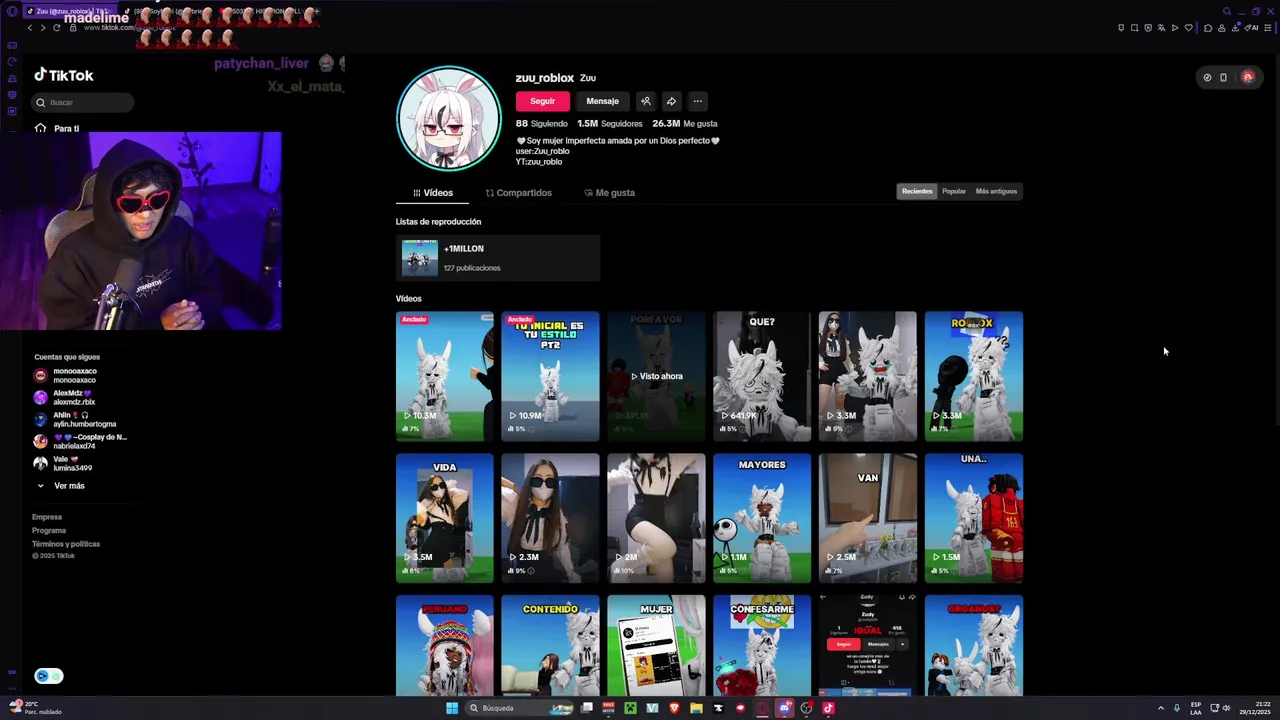Open the browser extensions icon
Screen dimensions: 1280x720
[1208, 28]
